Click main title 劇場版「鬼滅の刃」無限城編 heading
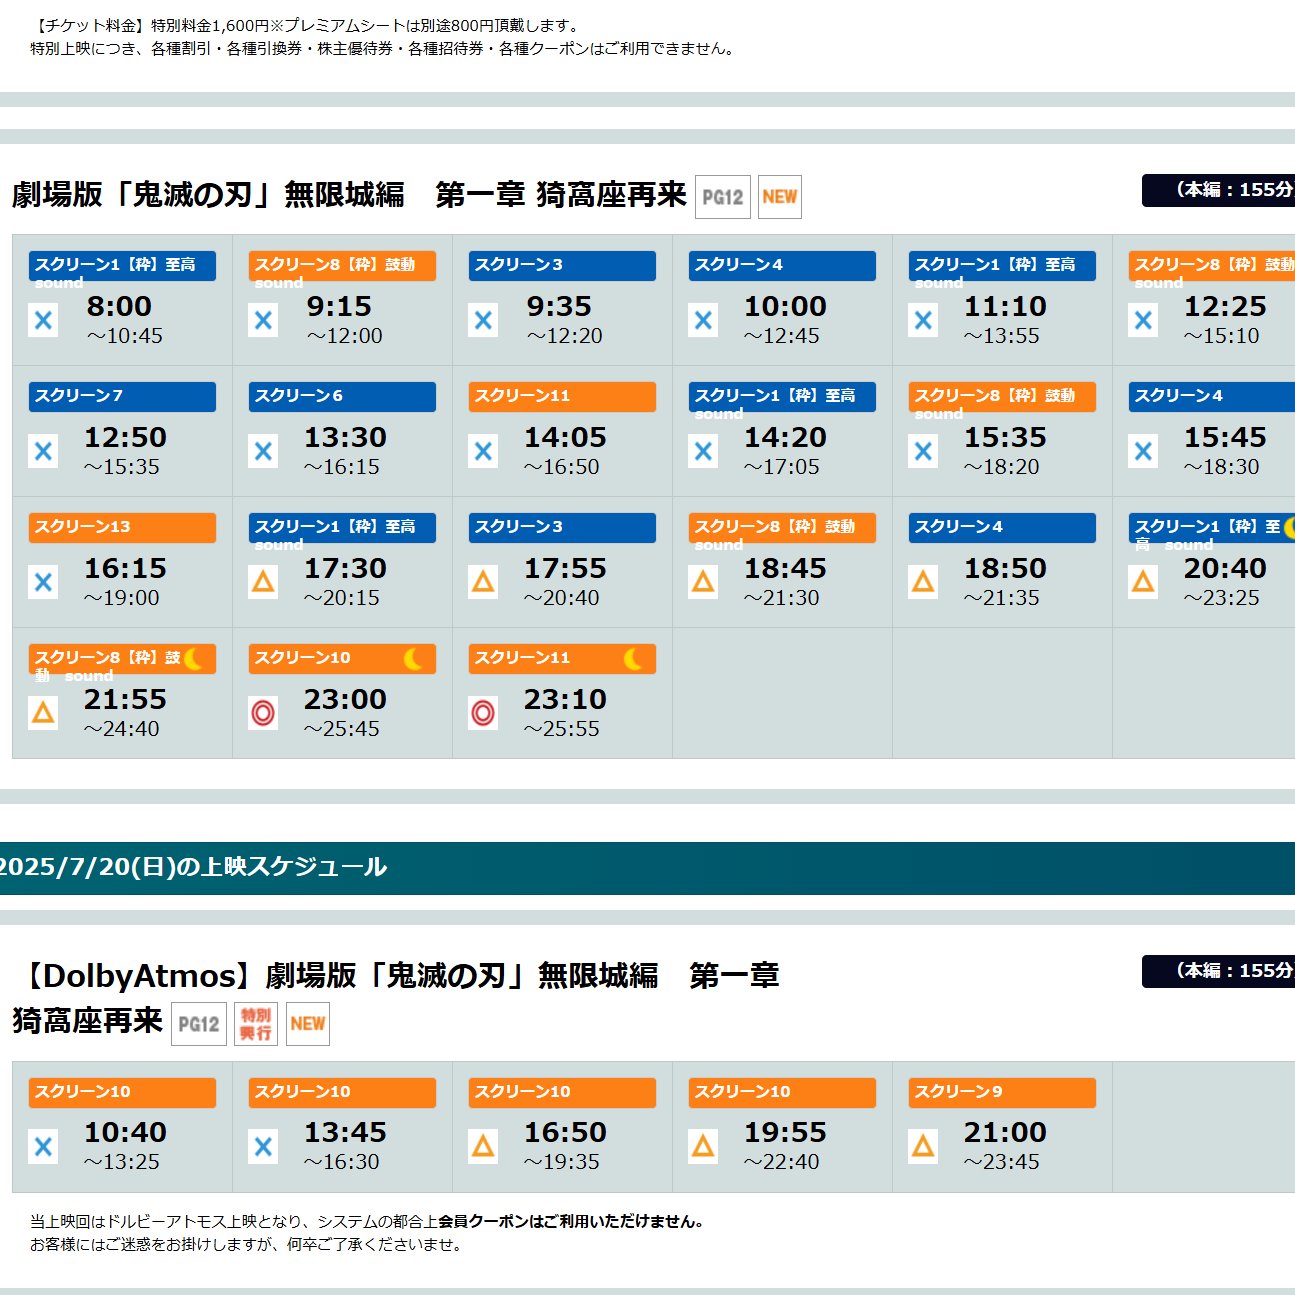The height and width of the screenshot is (1295, 1295). tap(348, 194)
